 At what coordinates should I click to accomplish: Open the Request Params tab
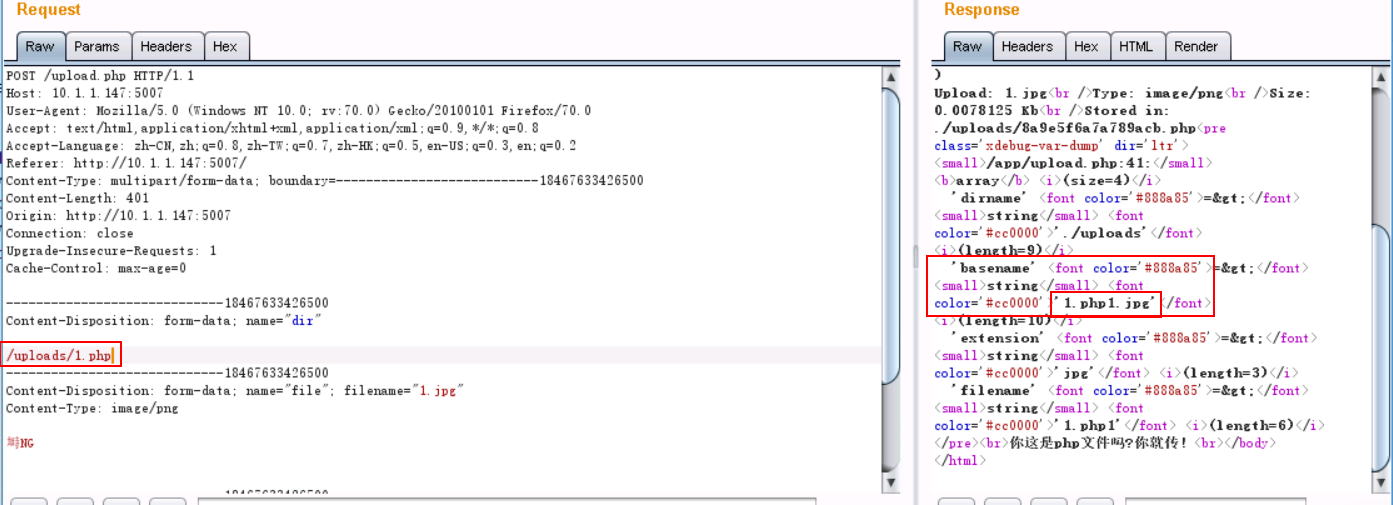pos(97,46)
